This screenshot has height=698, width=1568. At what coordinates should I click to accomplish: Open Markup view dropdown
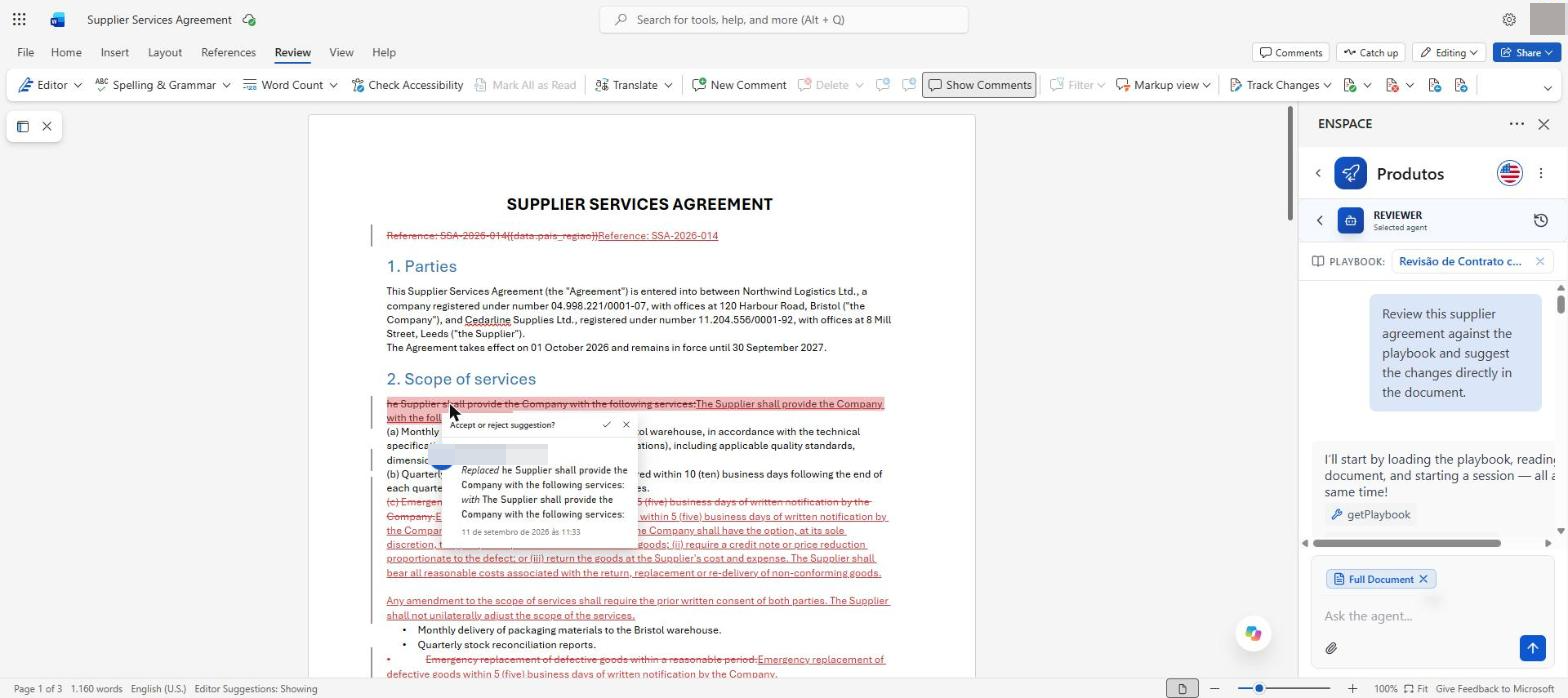1163,85
